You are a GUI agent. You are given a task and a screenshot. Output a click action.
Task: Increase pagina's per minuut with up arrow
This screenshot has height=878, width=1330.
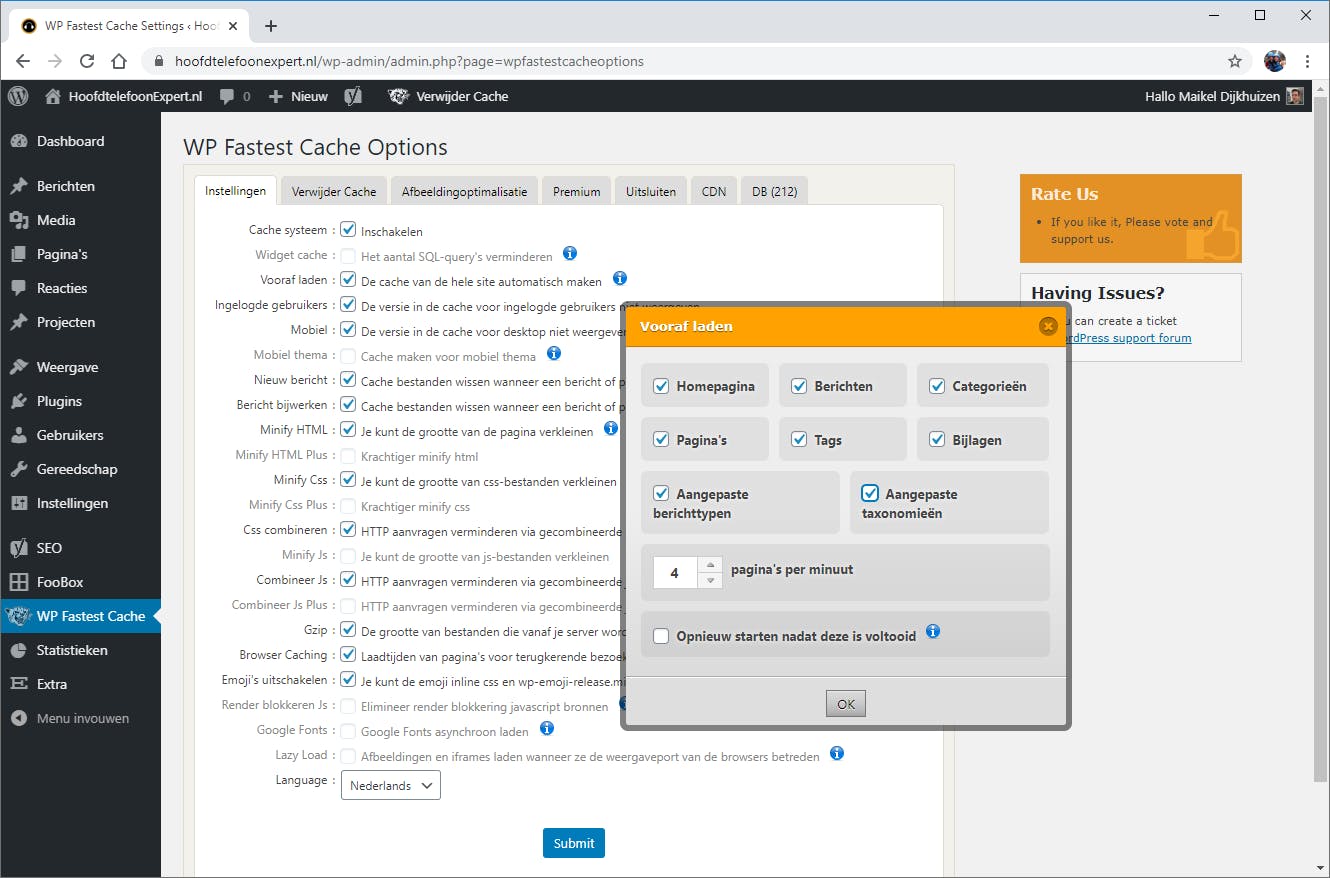click(x=710, y=565)
